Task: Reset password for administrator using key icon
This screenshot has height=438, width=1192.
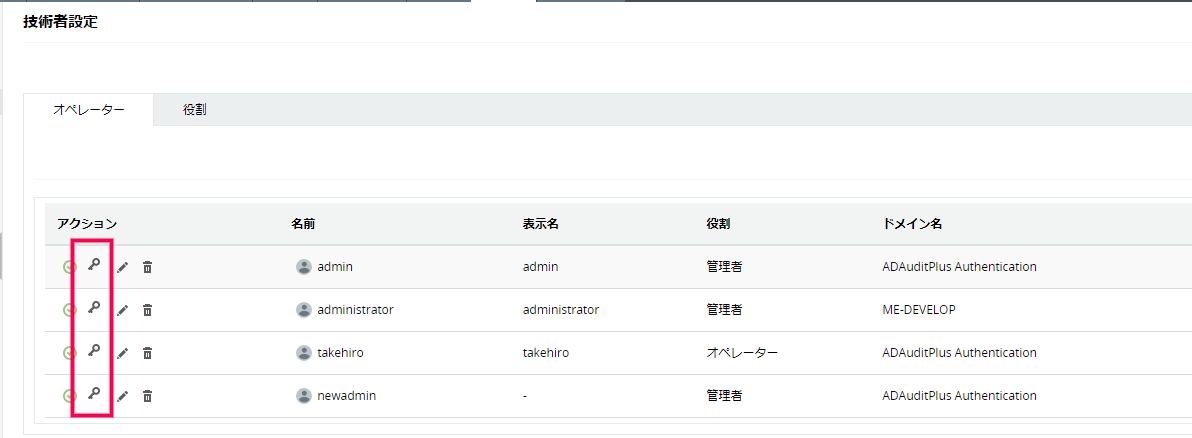Action: [95, 309]
